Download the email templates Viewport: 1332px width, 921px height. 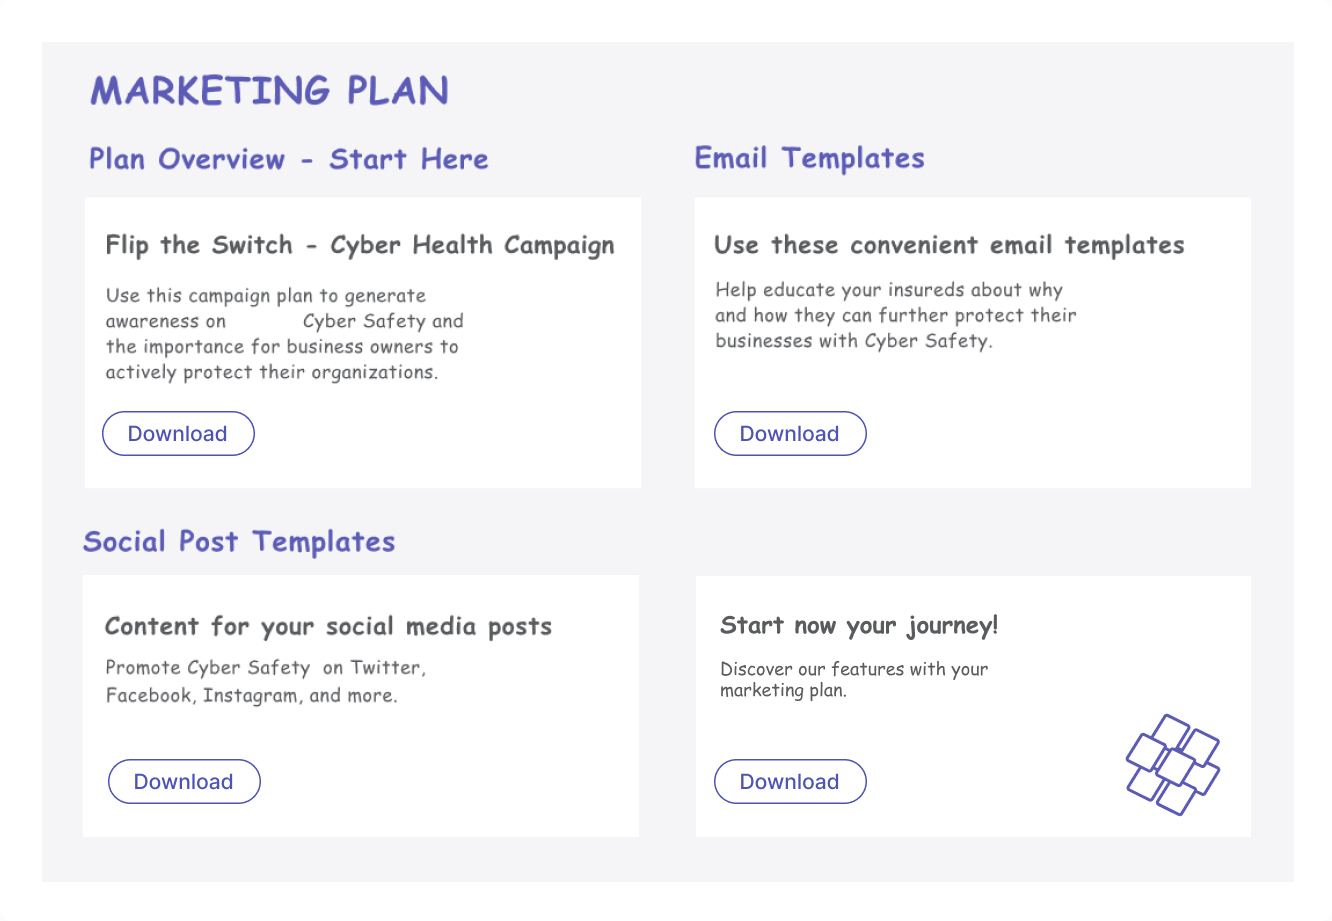click(x=790, y=434)
